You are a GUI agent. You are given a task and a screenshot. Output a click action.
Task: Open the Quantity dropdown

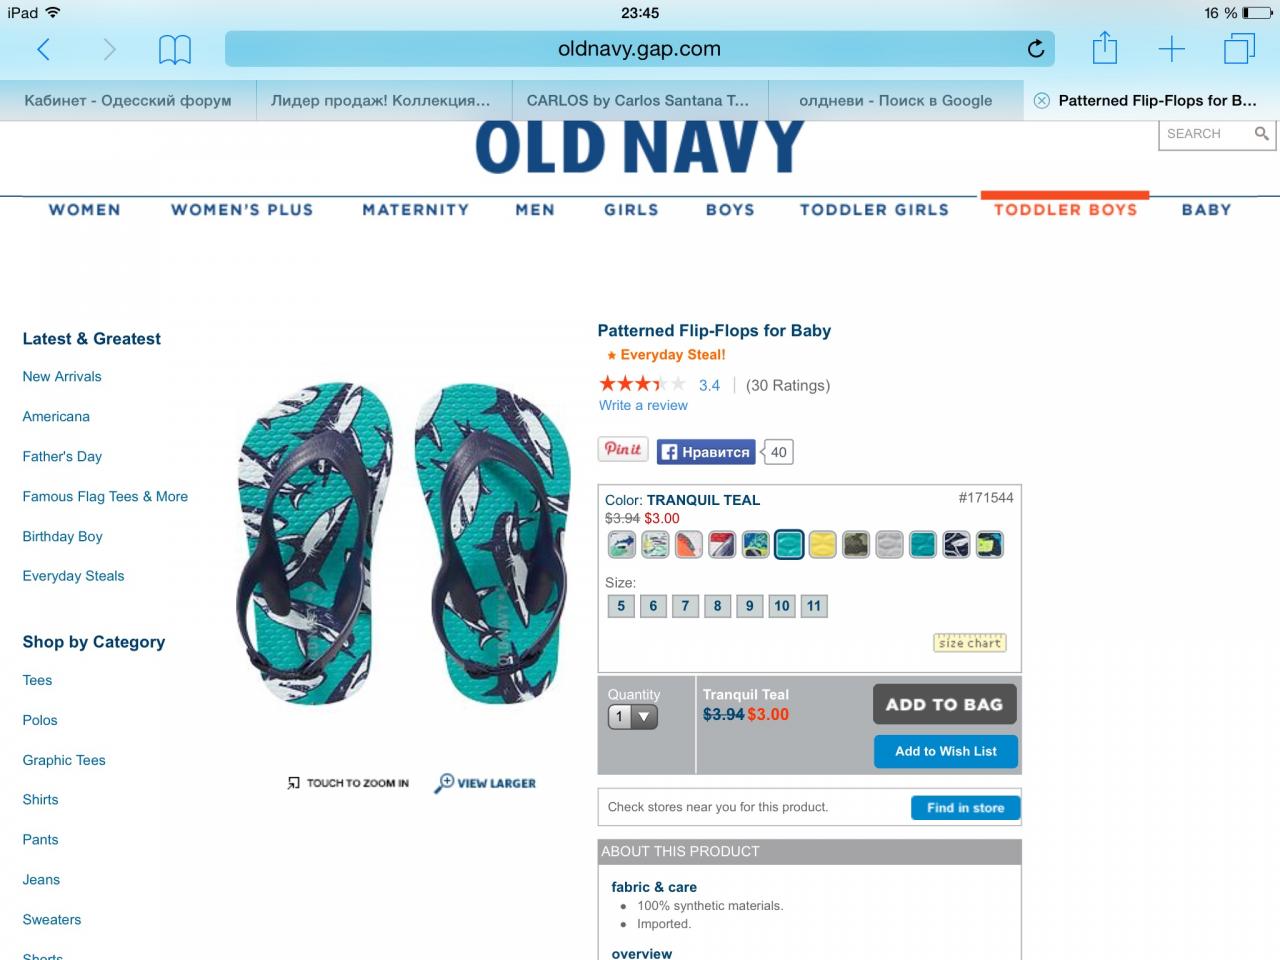(633, 717)
